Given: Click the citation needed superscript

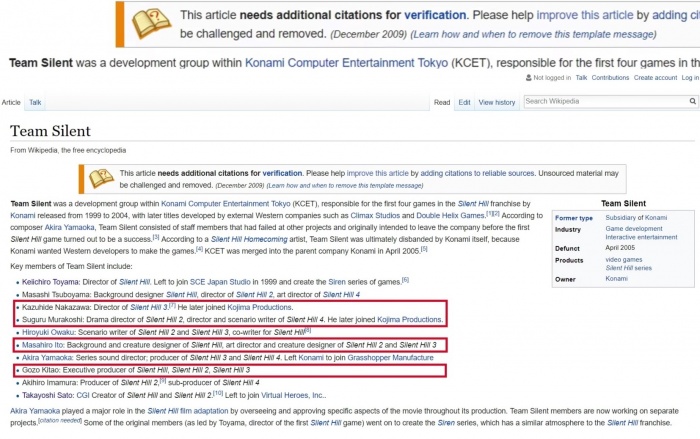Looking at the screenshot, I should (60, 420).
